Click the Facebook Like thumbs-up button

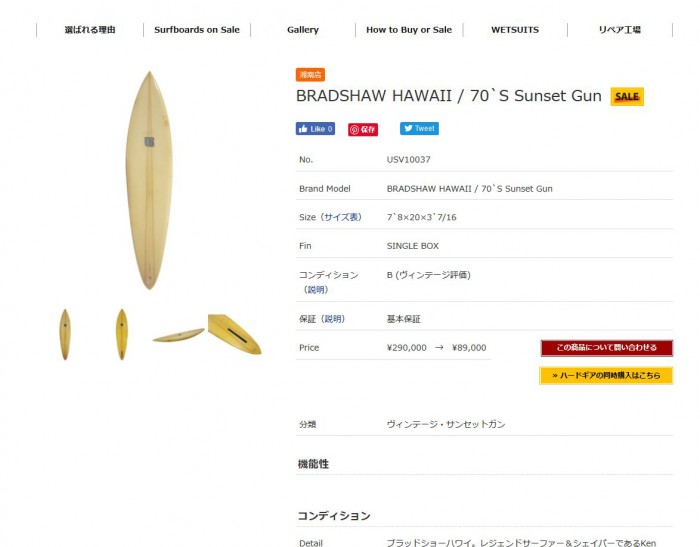click(x=315, y=129)
